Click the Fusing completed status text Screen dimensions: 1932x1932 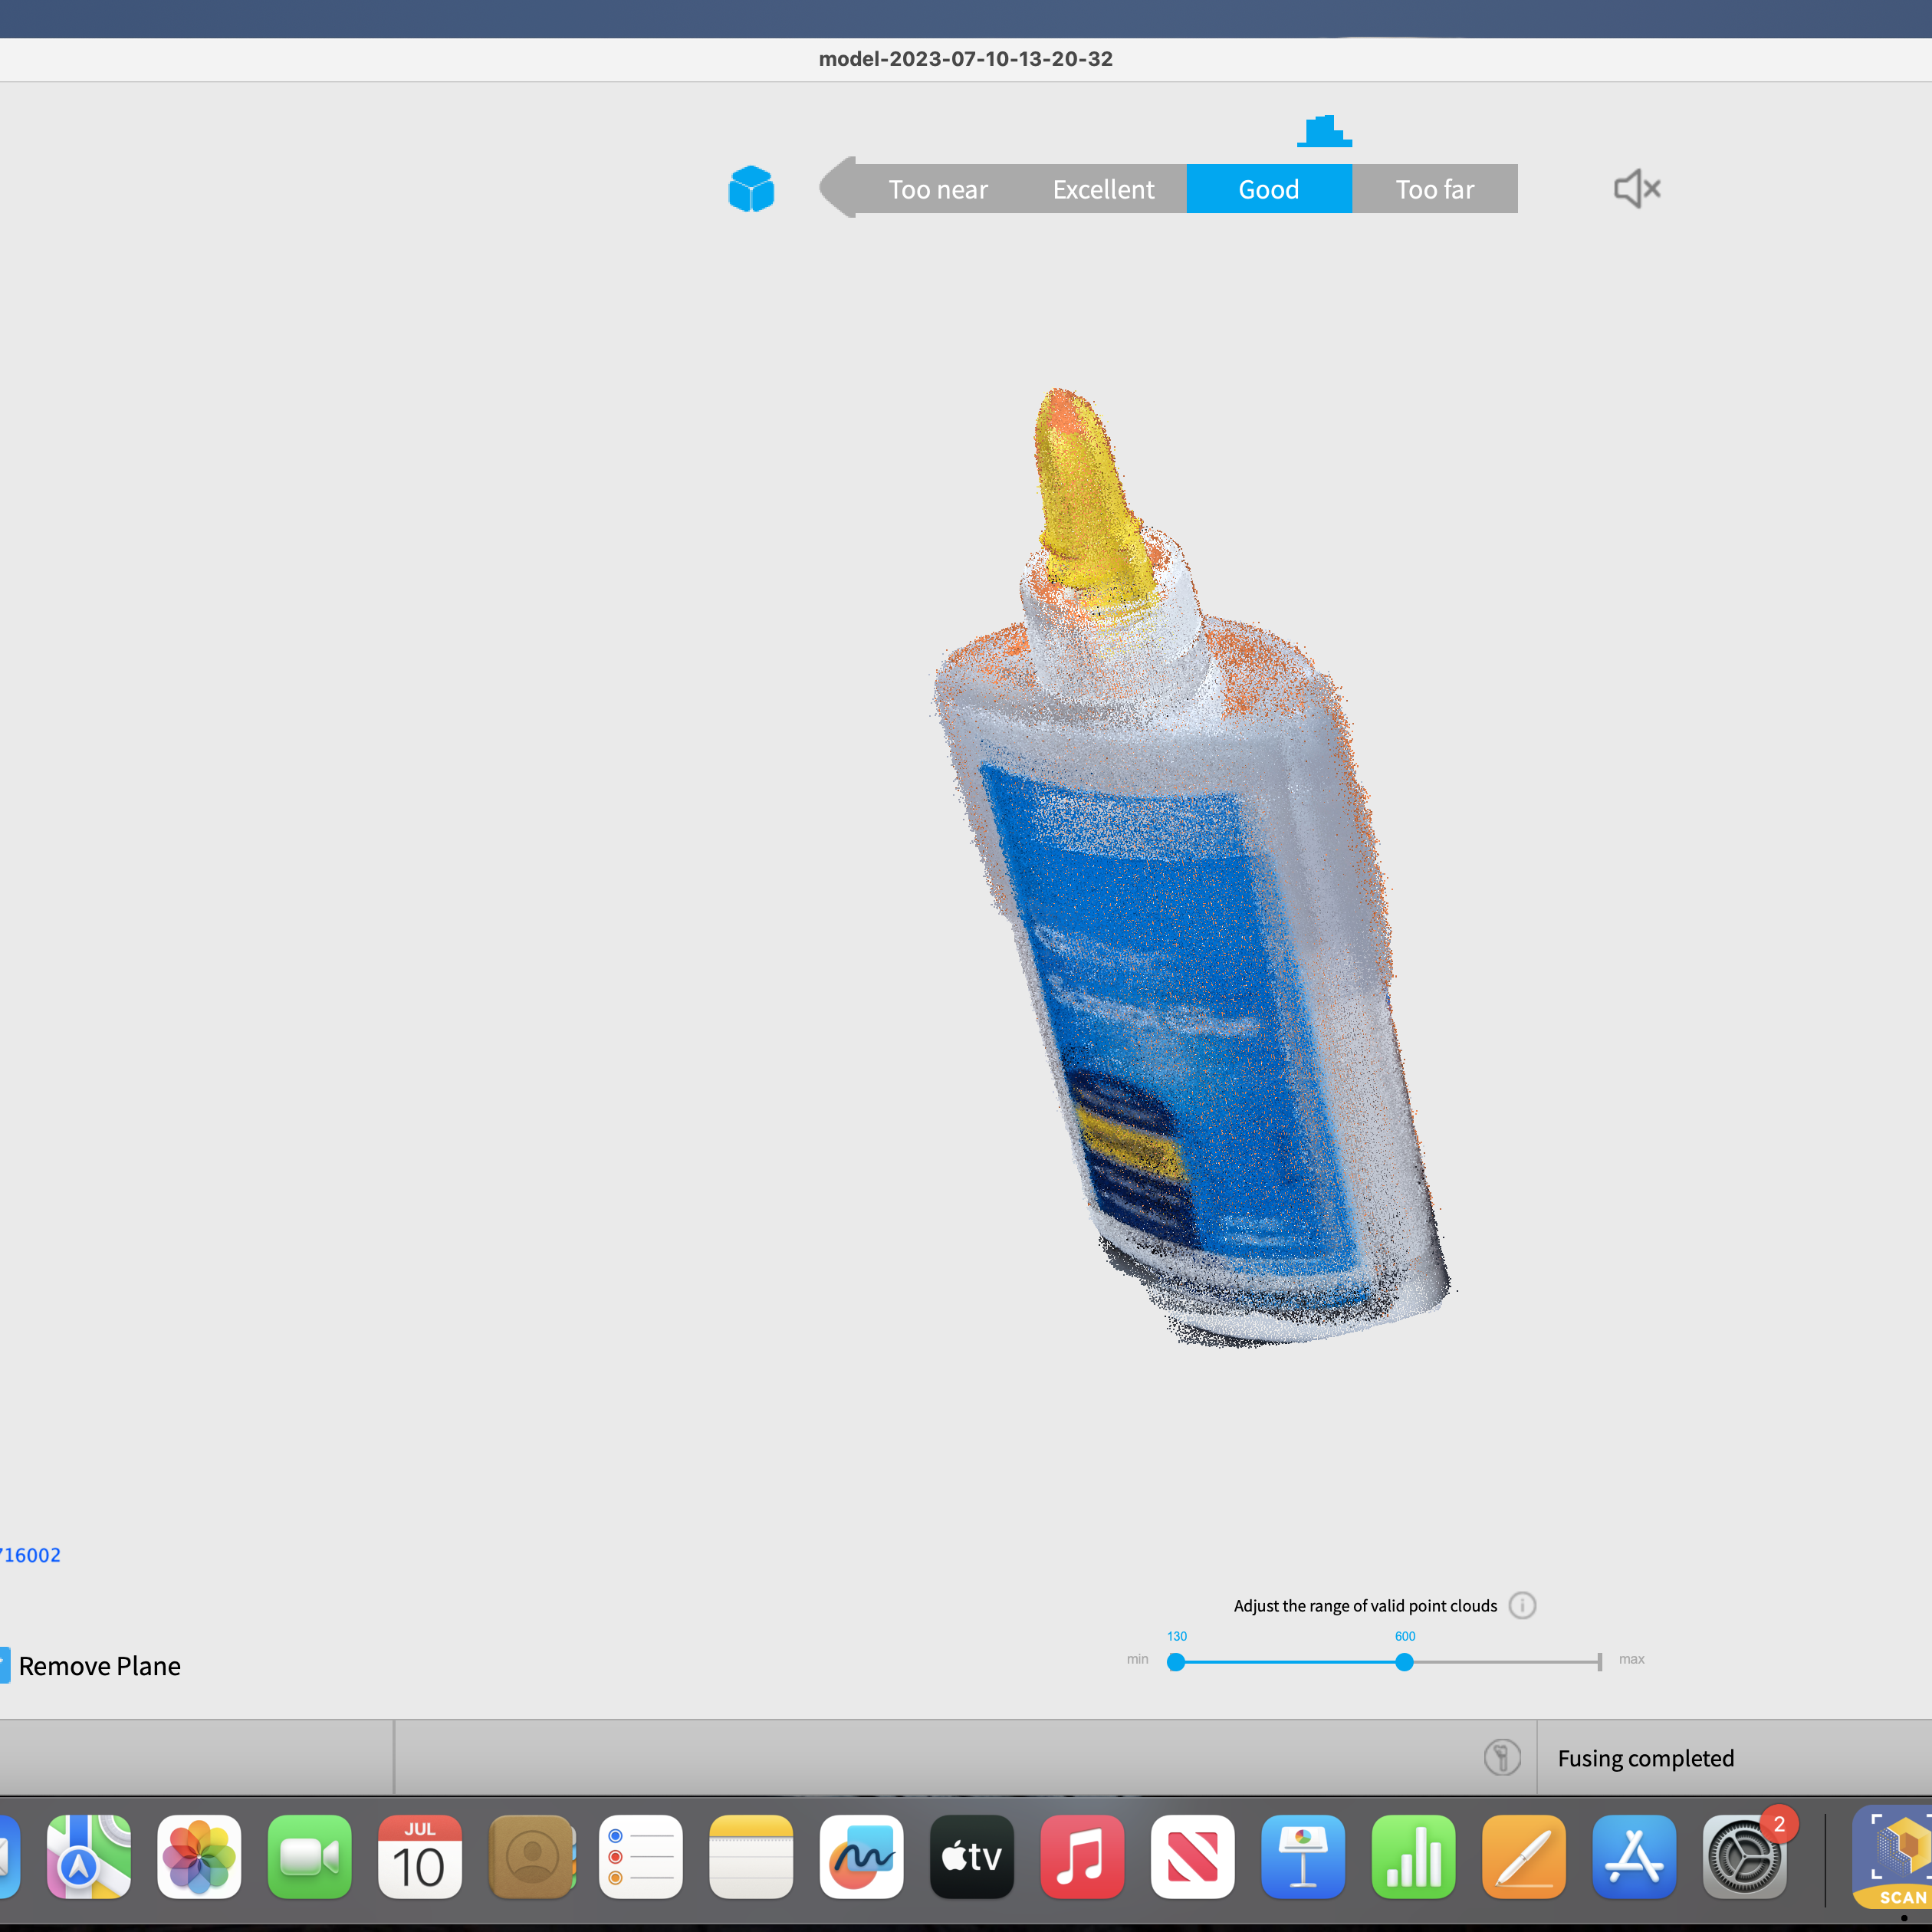[1645, 1758]
